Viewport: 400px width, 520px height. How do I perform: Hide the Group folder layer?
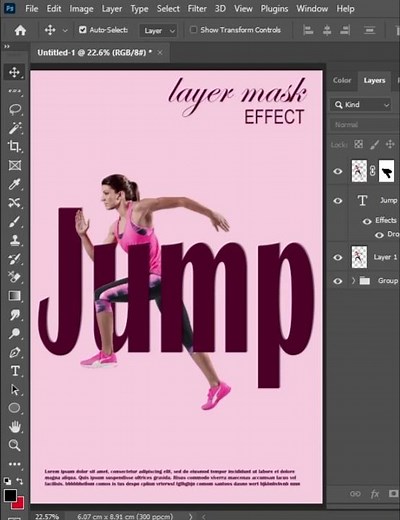point(338,281)
